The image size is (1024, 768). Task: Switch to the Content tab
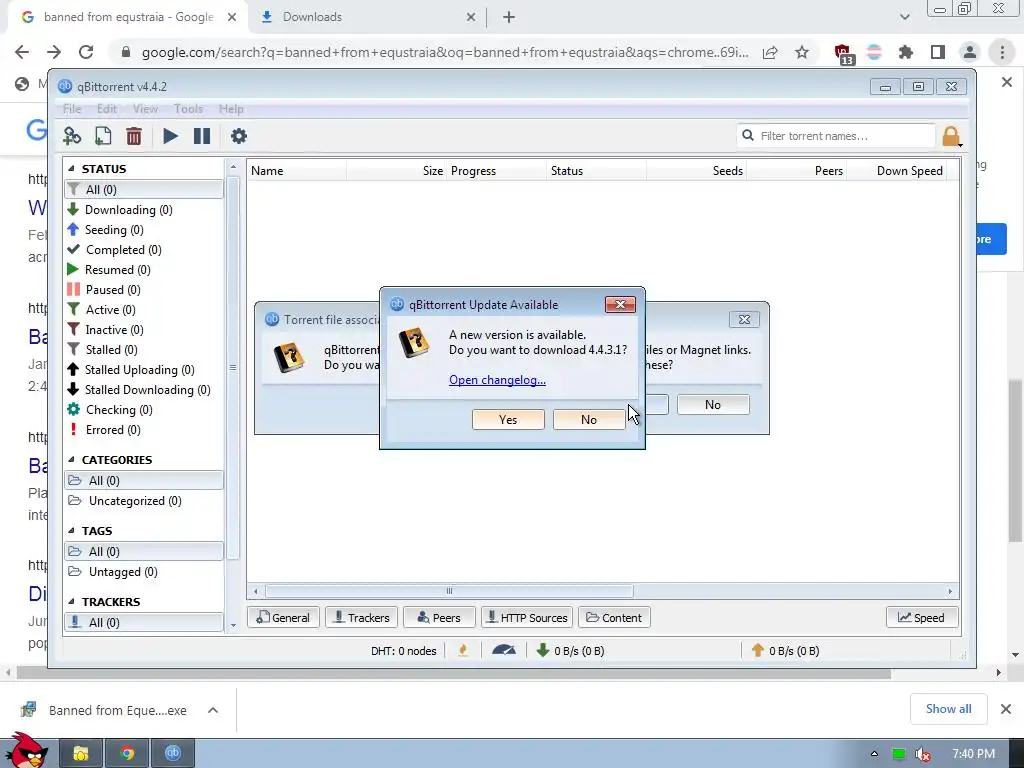pyautogui.click(x=614, y=617)
